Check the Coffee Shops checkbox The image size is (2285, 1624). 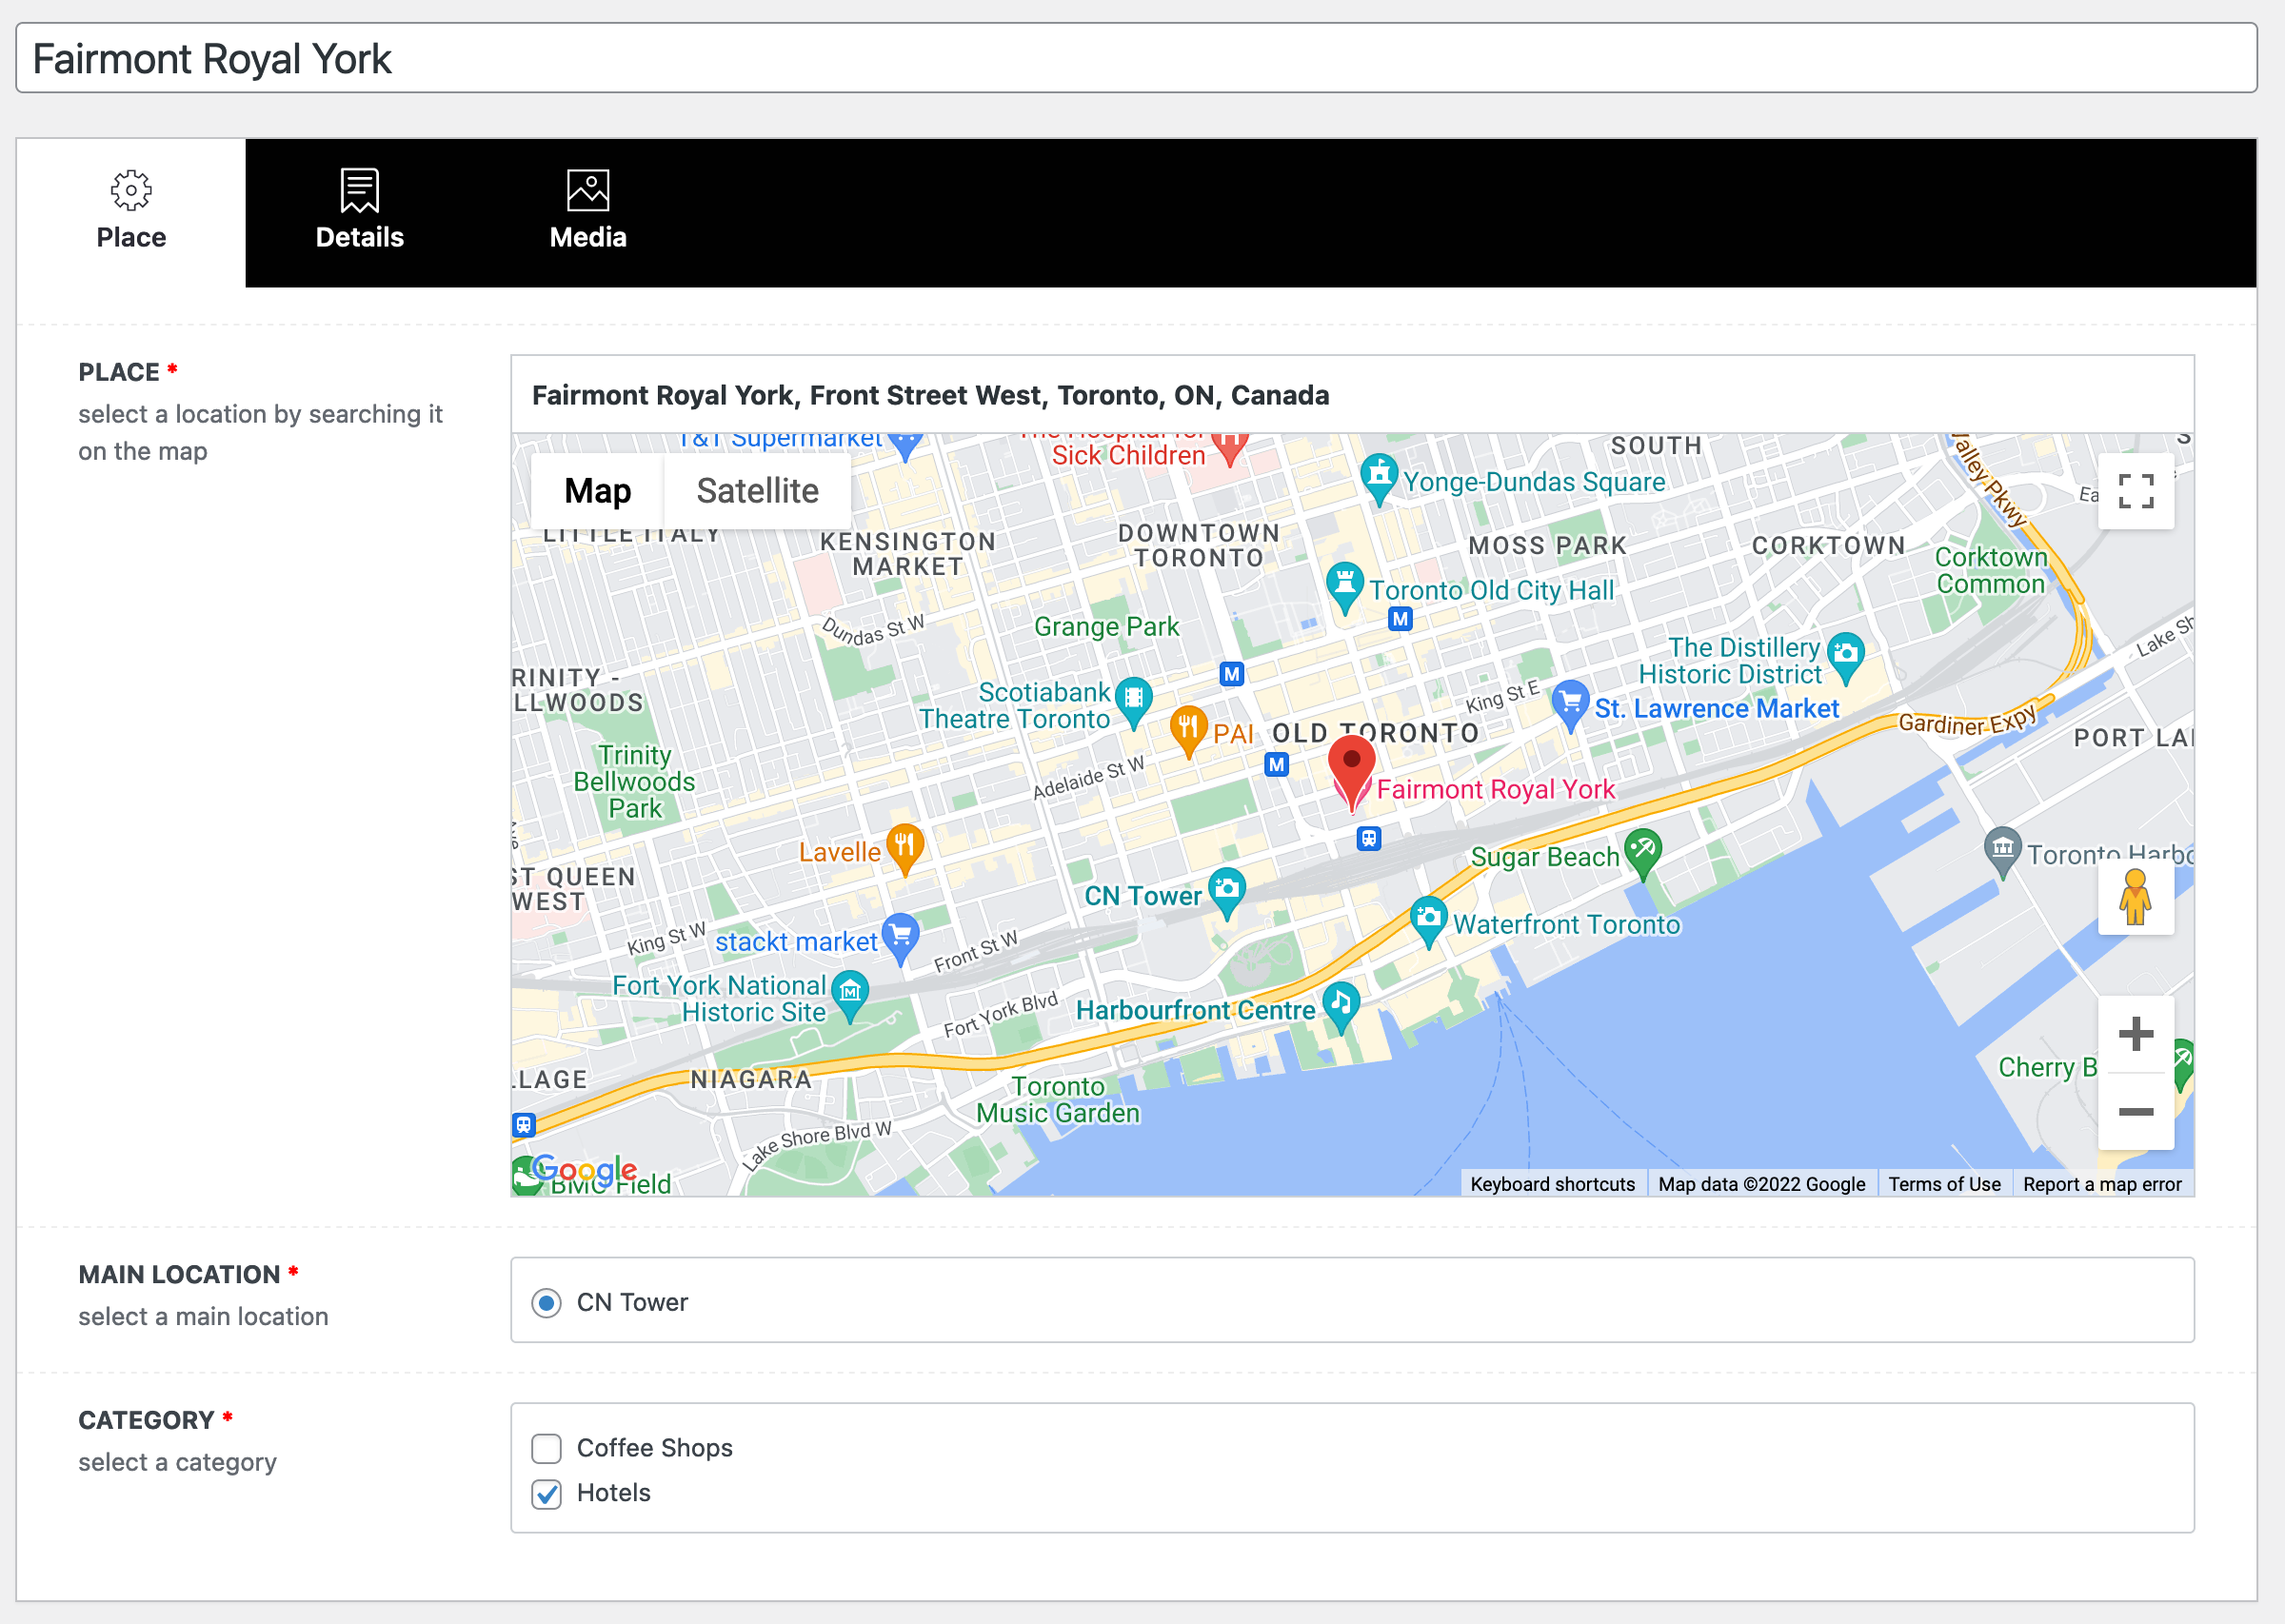tap(546, 1448)
